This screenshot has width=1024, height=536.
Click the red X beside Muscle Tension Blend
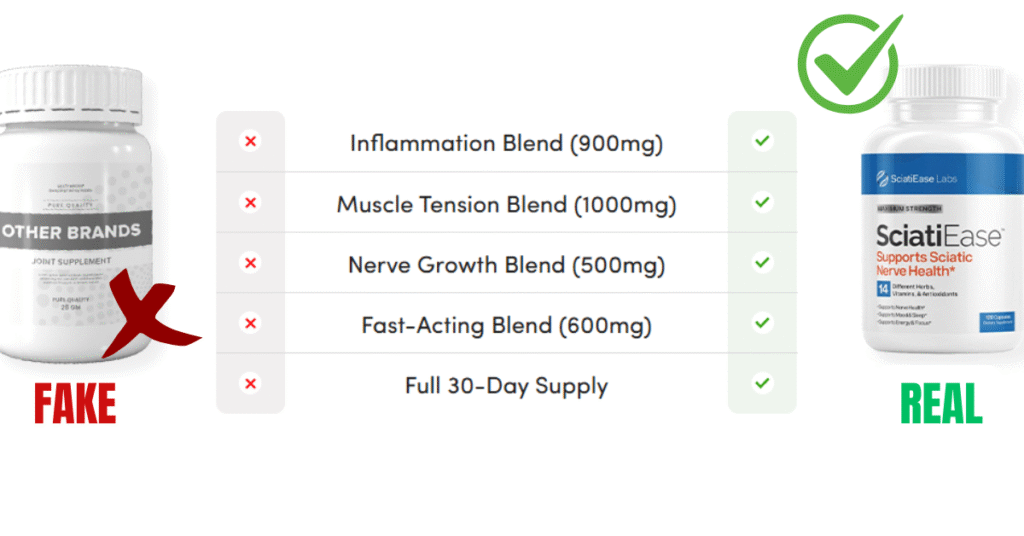tap(250, 202)
